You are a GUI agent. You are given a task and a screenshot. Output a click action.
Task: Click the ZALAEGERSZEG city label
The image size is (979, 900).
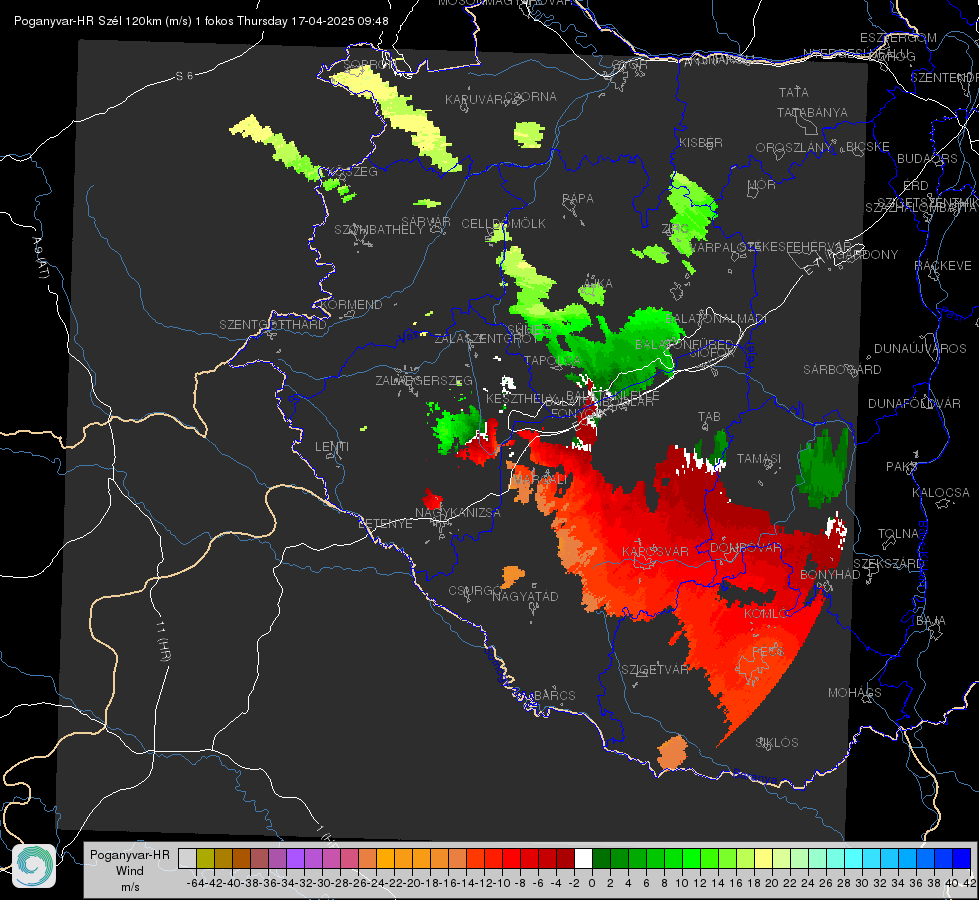coord(424,380)
